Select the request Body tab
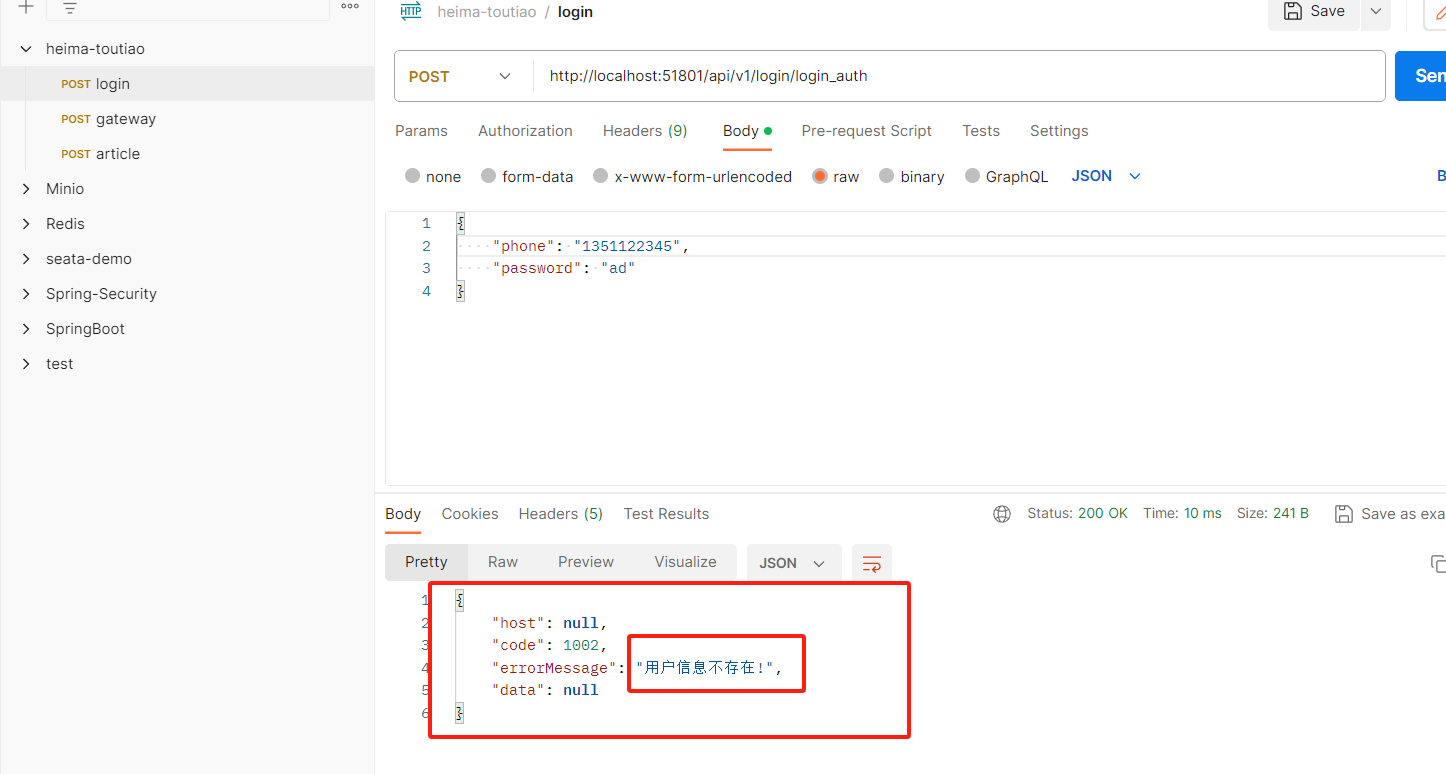Screen dimensions: 1446x774 tap(747, 131)
